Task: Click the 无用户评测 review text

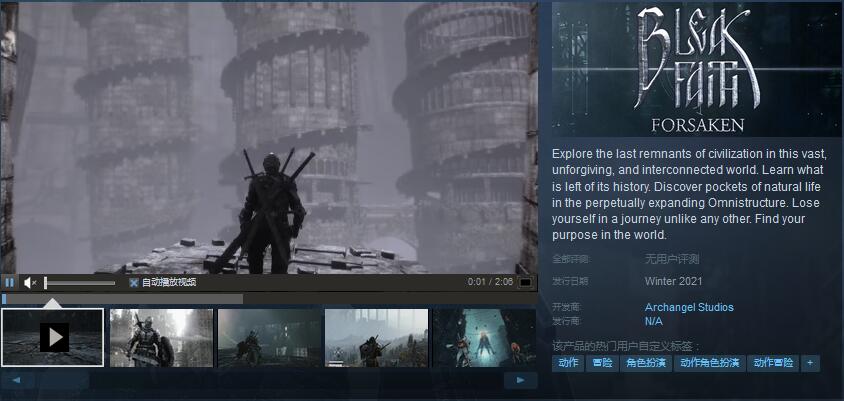Action: coord(672,259)
